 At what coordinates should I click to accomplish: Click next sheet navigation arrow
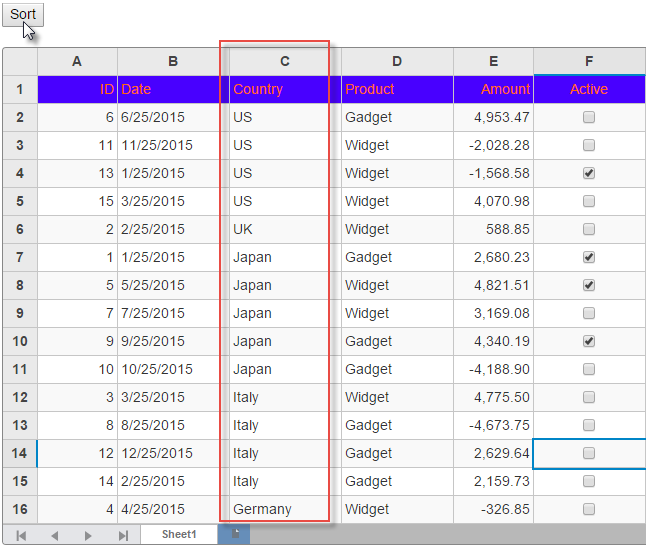88,536
